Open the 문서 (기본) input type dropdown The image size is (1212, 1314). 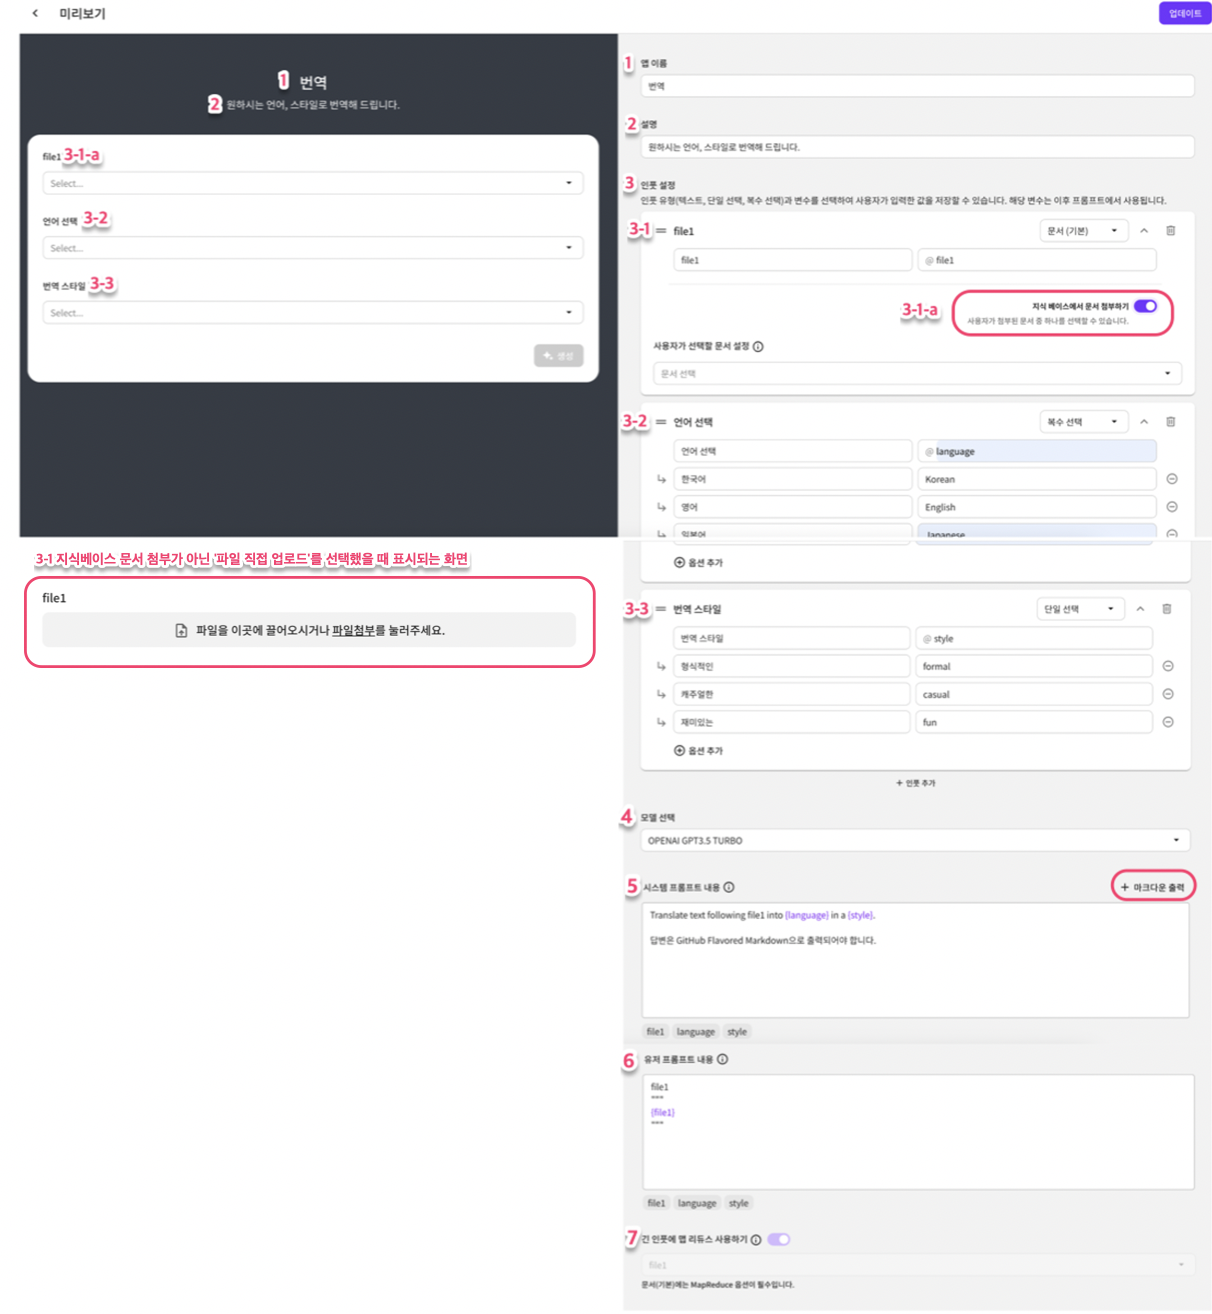(1083, 231)
